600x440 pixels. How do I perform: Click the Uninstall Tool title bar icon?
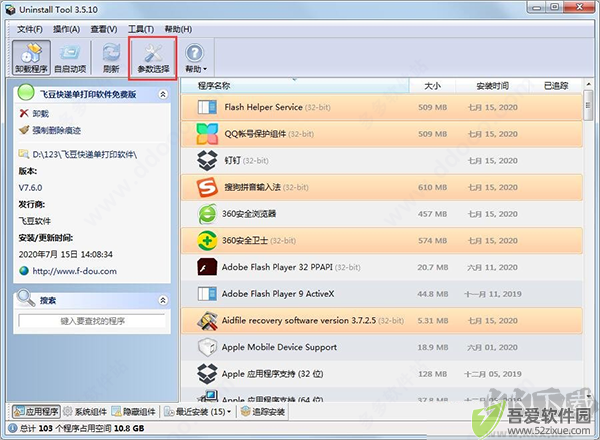(10, 10)
